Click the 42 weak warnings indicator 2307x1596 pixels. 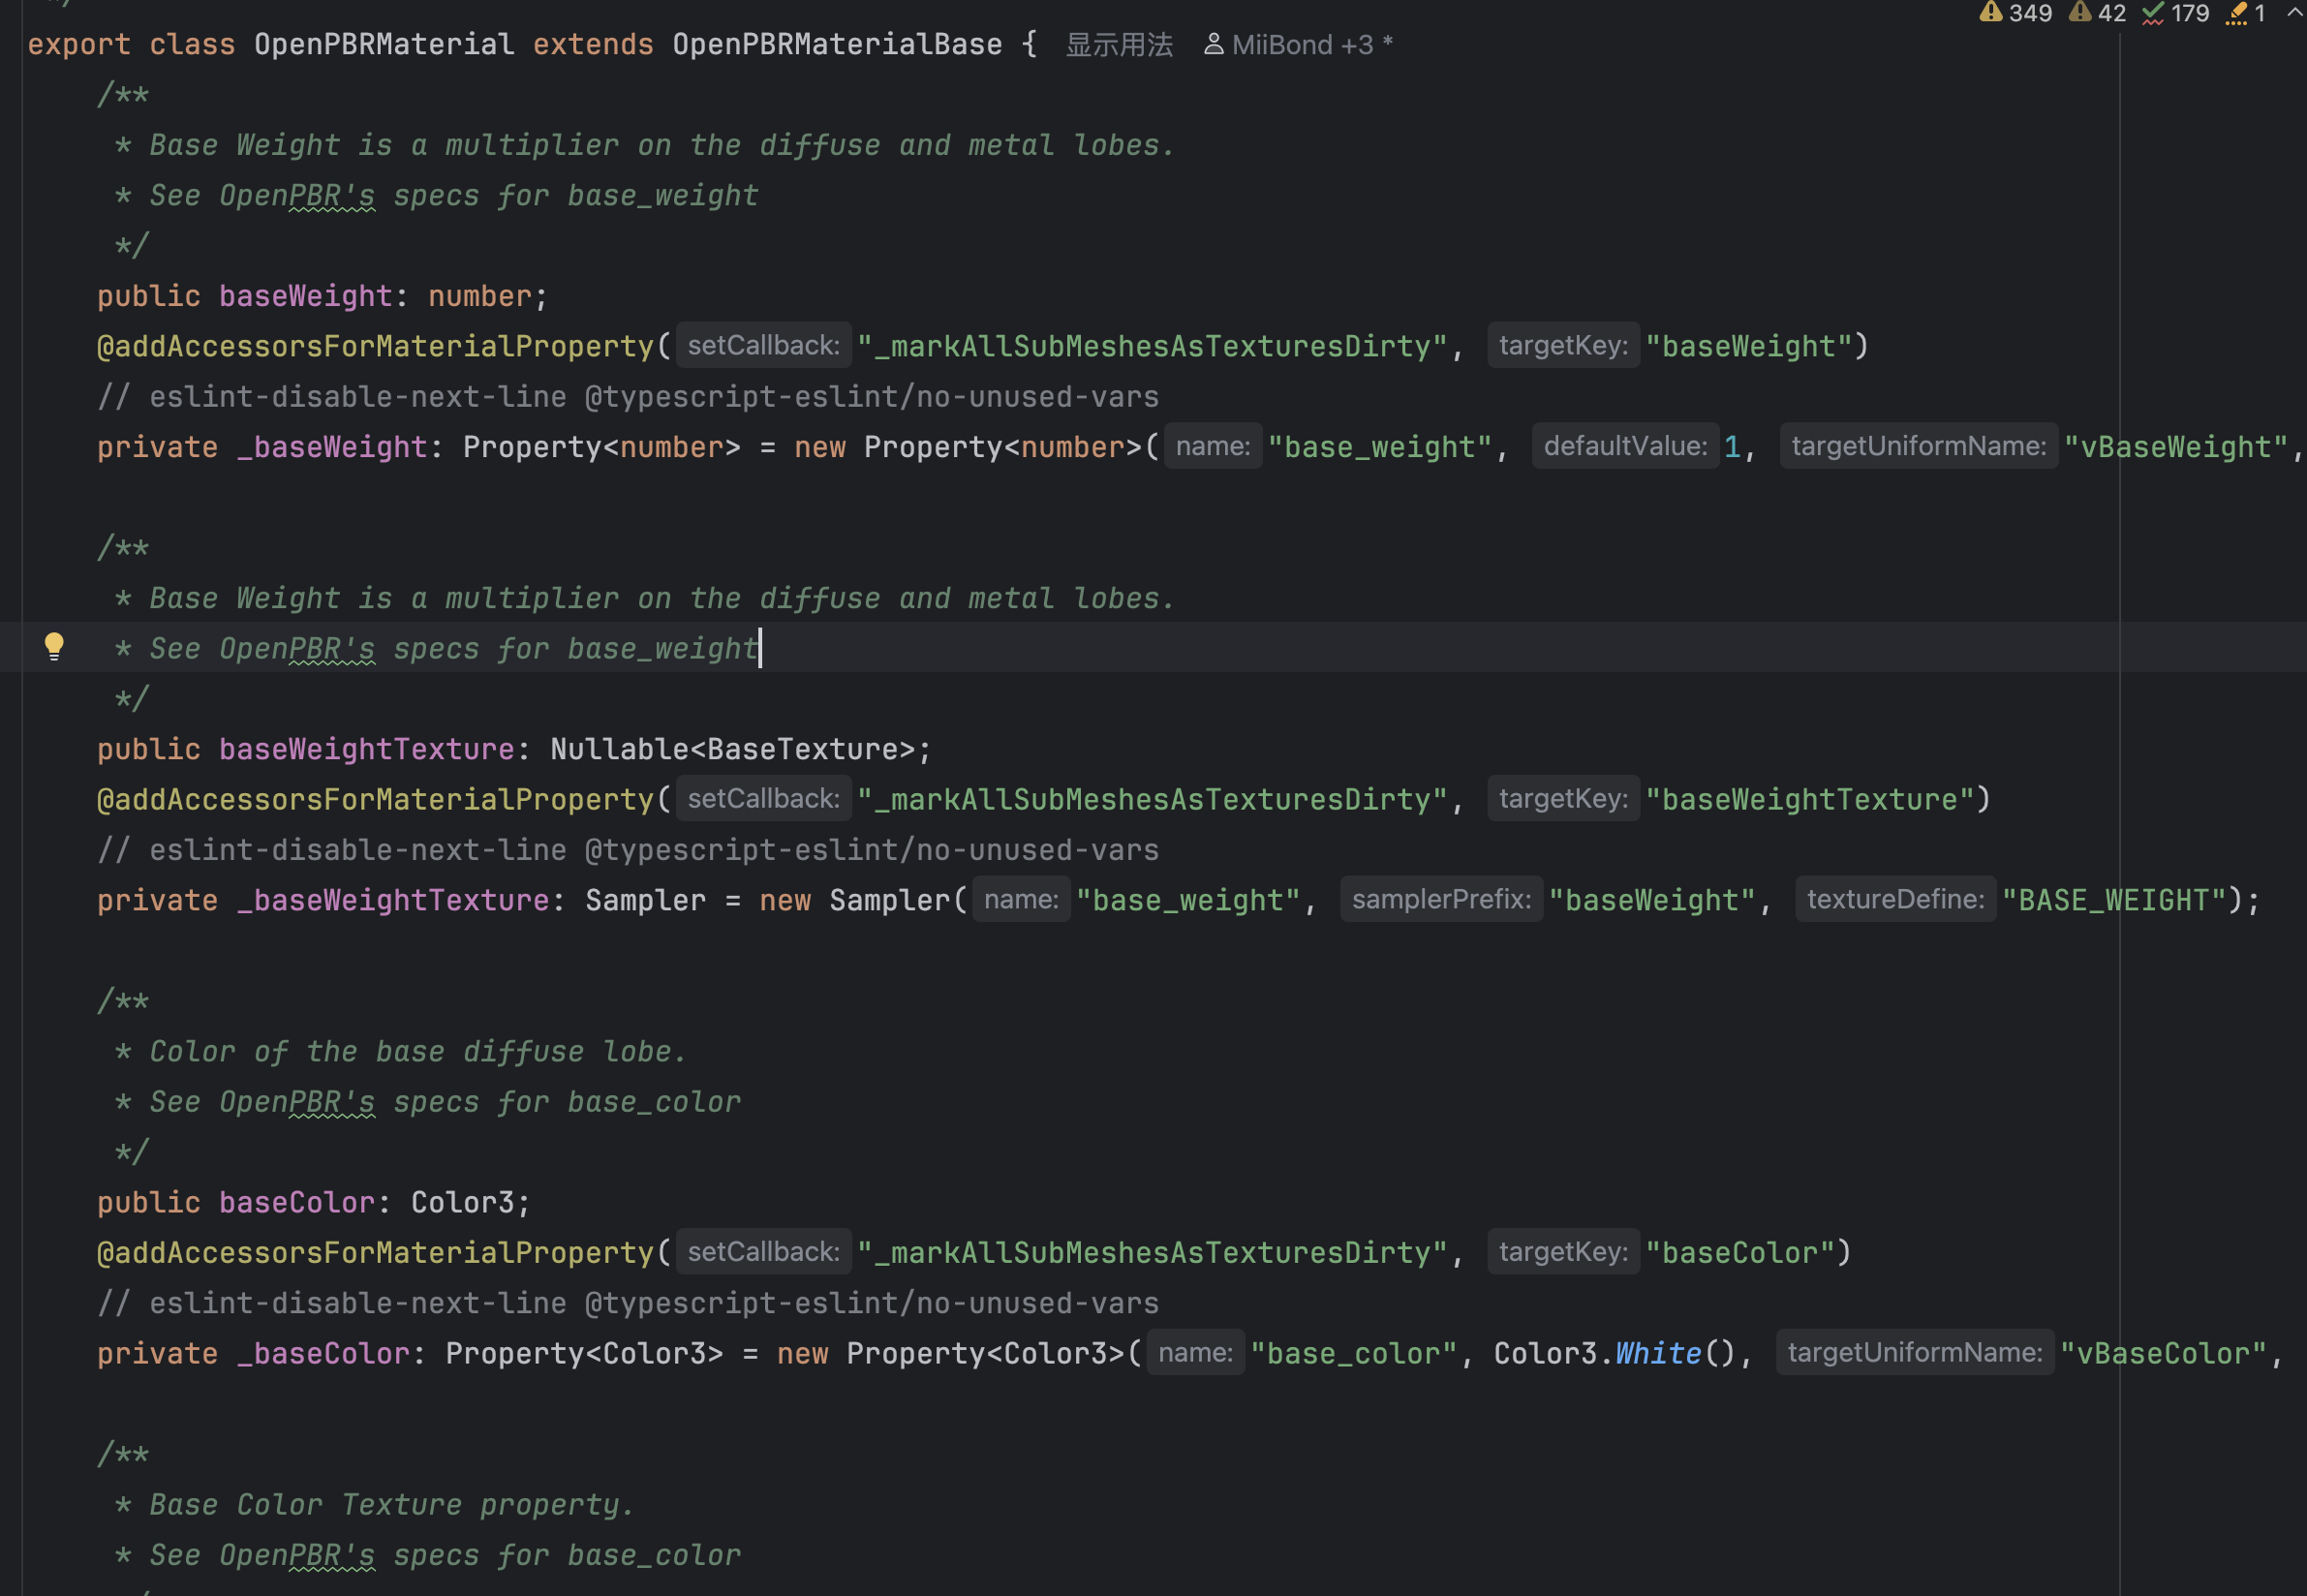(x=2097, y=13)
